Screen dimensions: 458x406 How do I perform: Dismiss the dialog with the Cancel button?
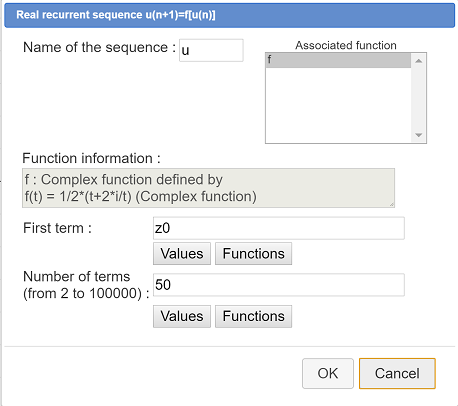[397, 373]
